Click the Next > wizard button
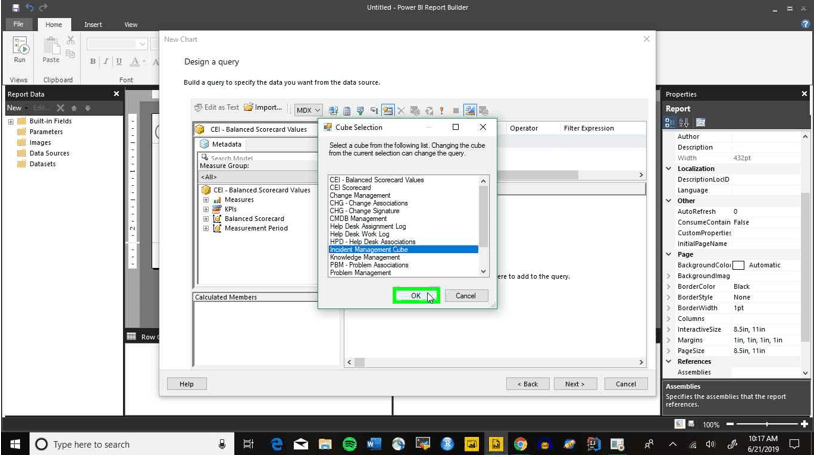The height and width of the screenshot is (457, 816). tap(575, 384)
